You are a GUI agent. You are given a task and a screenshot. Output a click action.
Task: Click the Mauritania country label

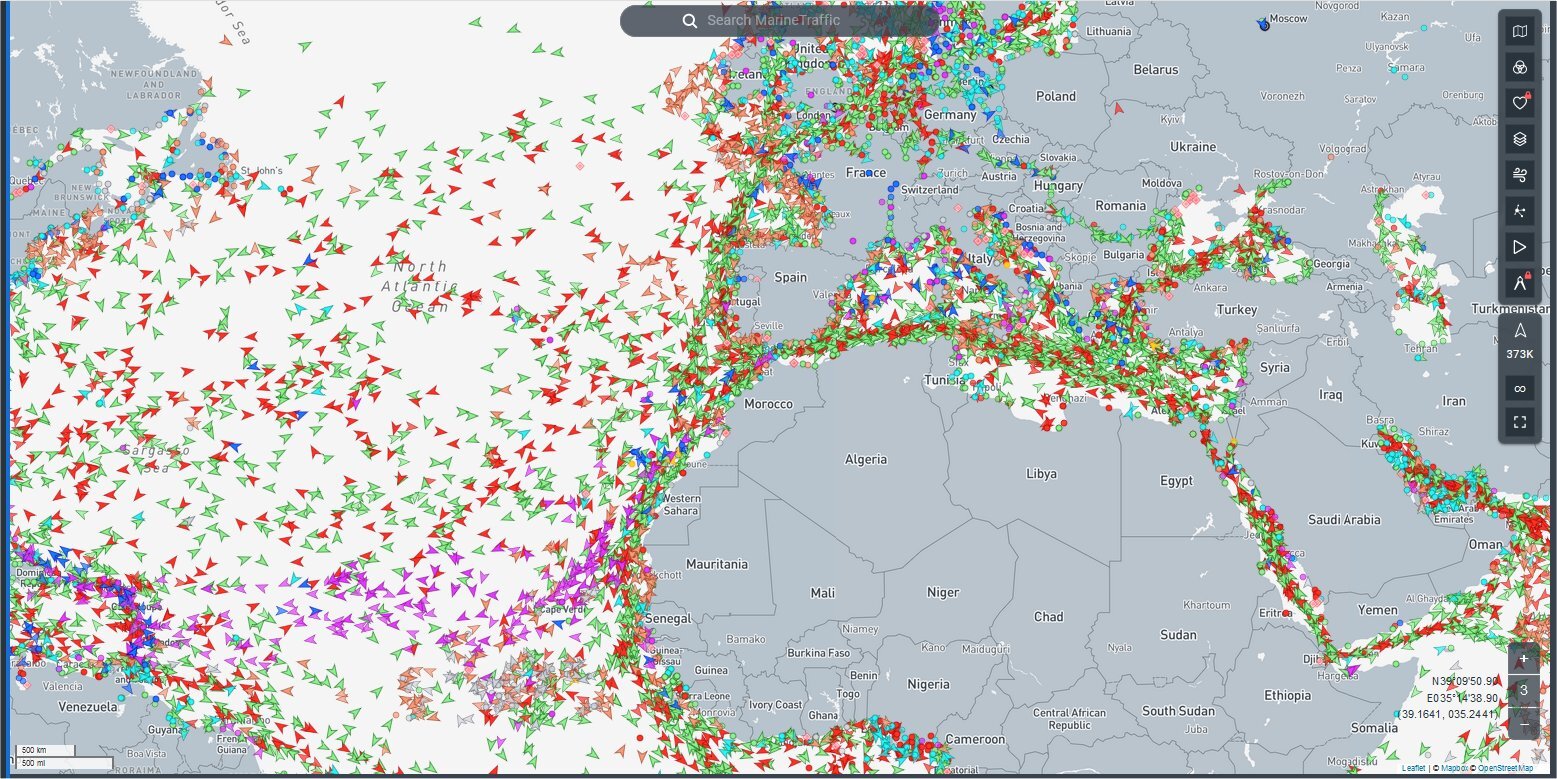pyautogui.click(x=717, y=564)
